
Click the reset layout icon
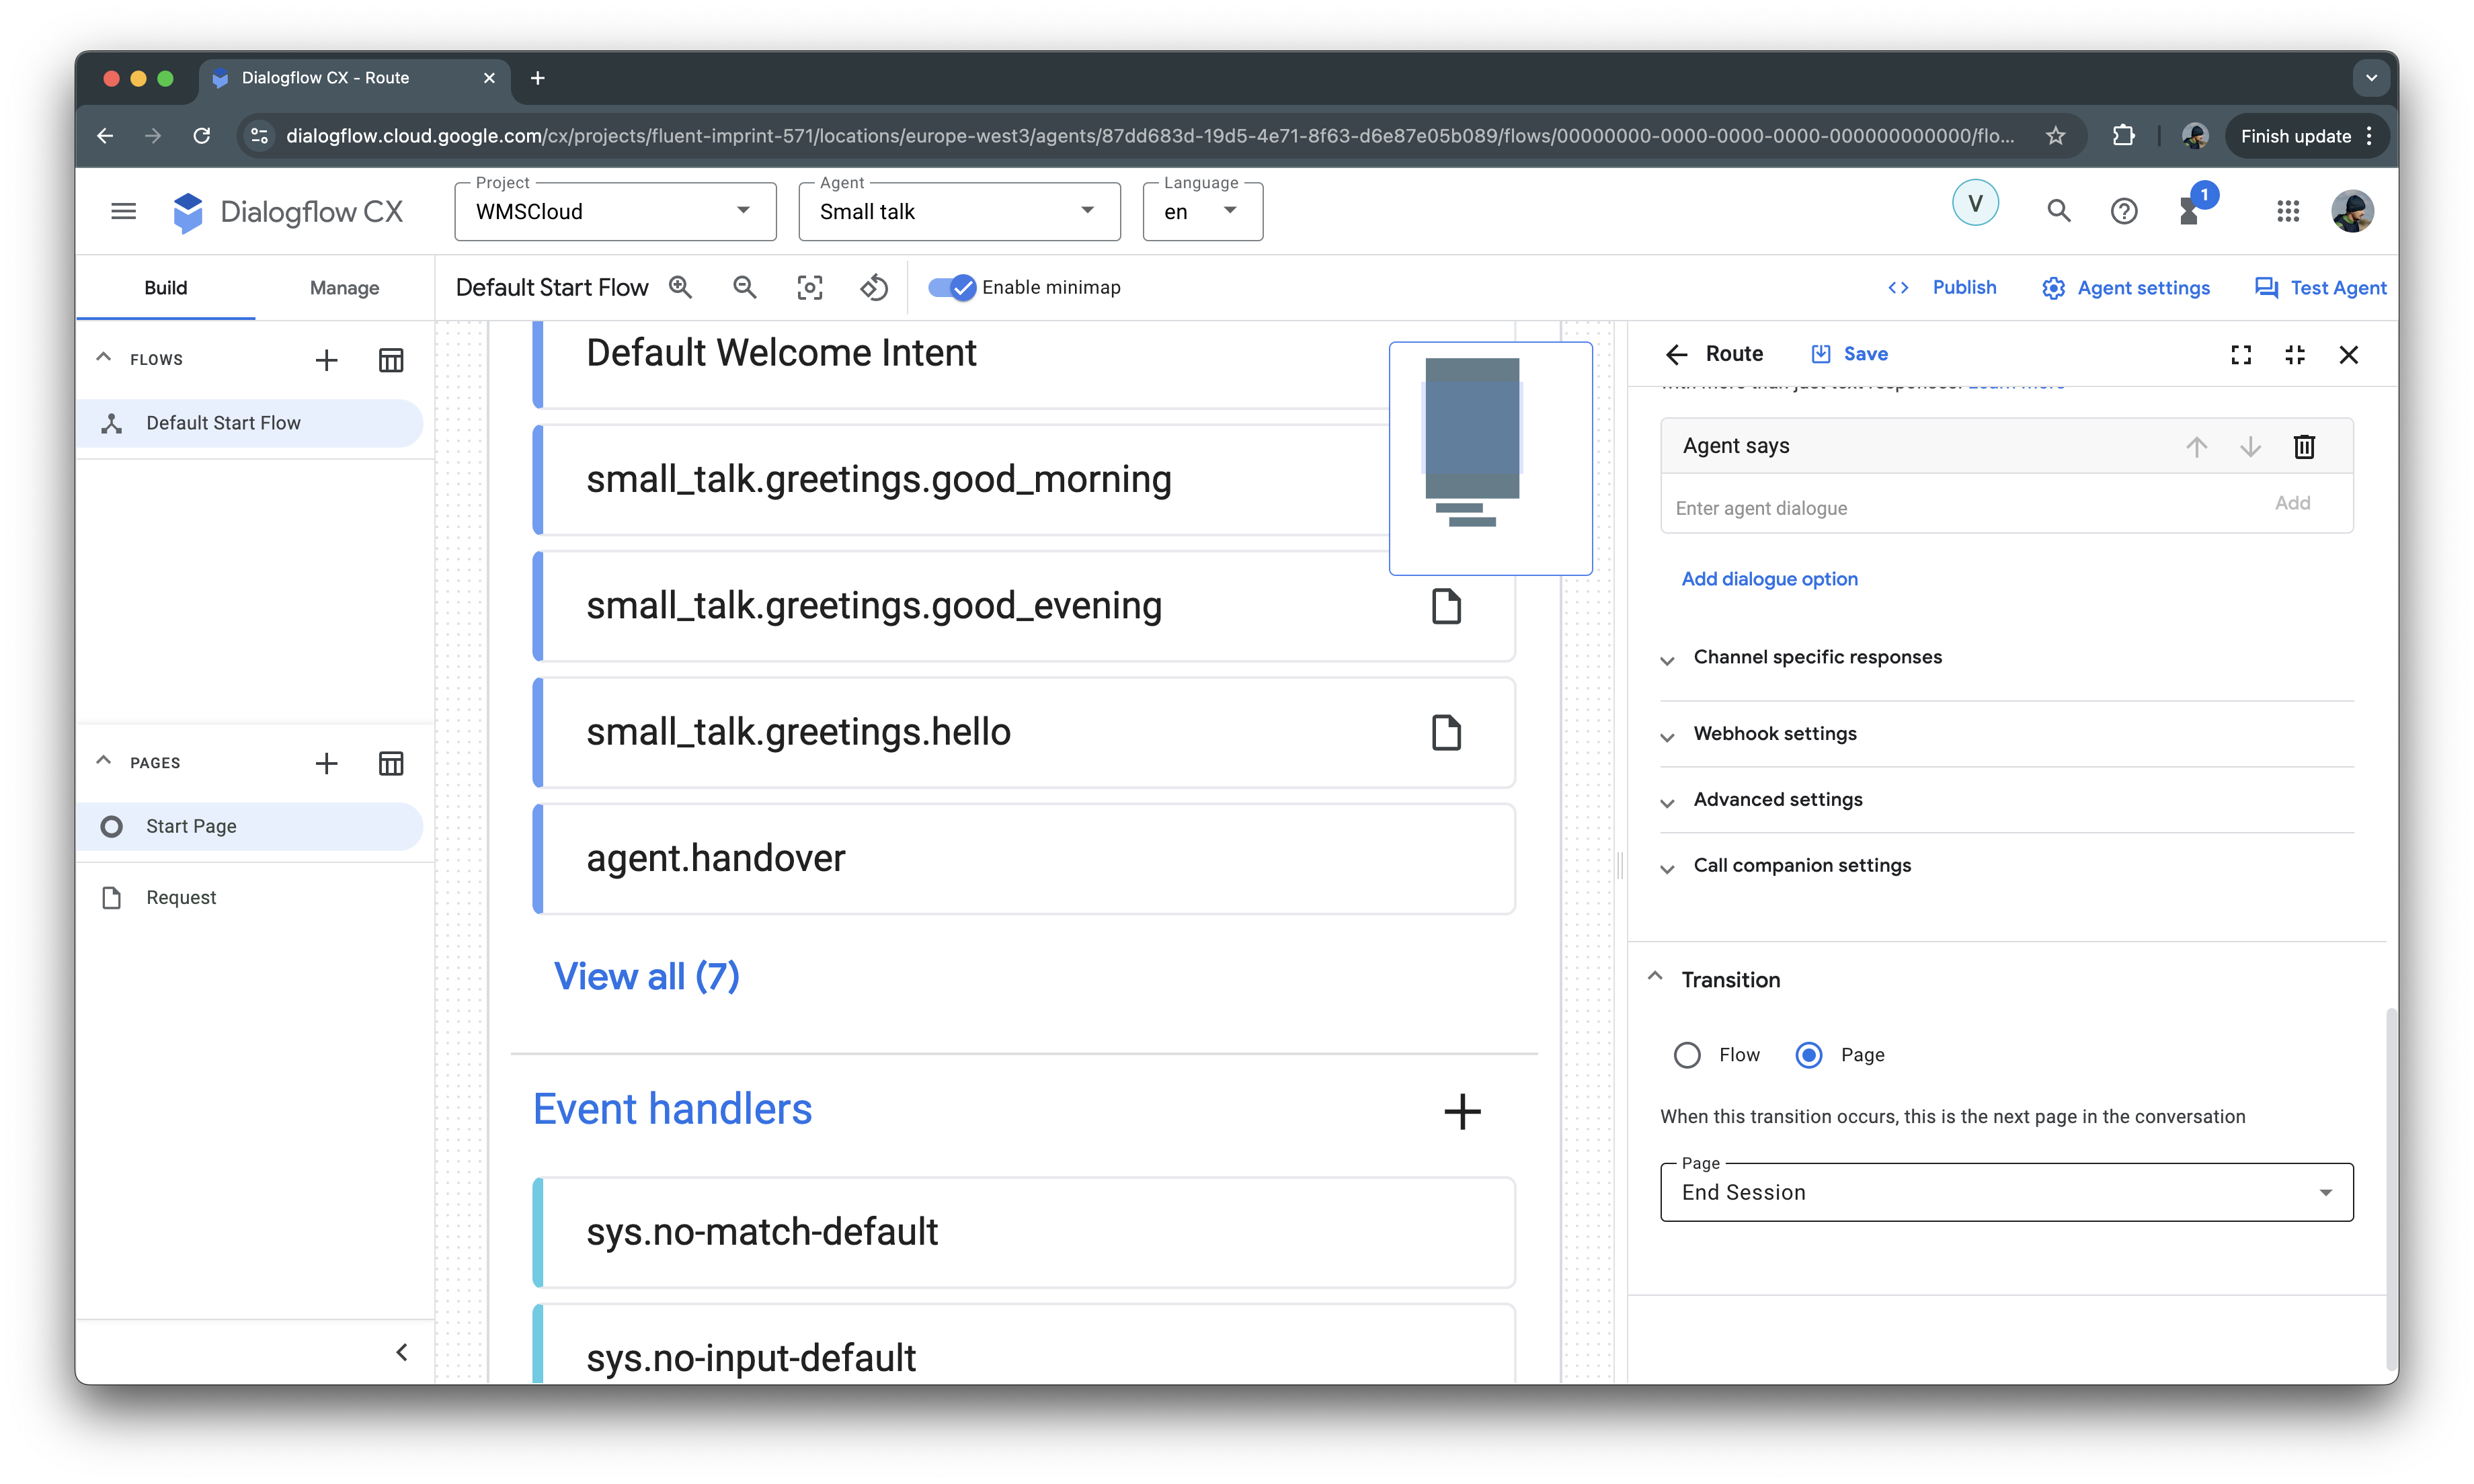(x=875, y=288)
